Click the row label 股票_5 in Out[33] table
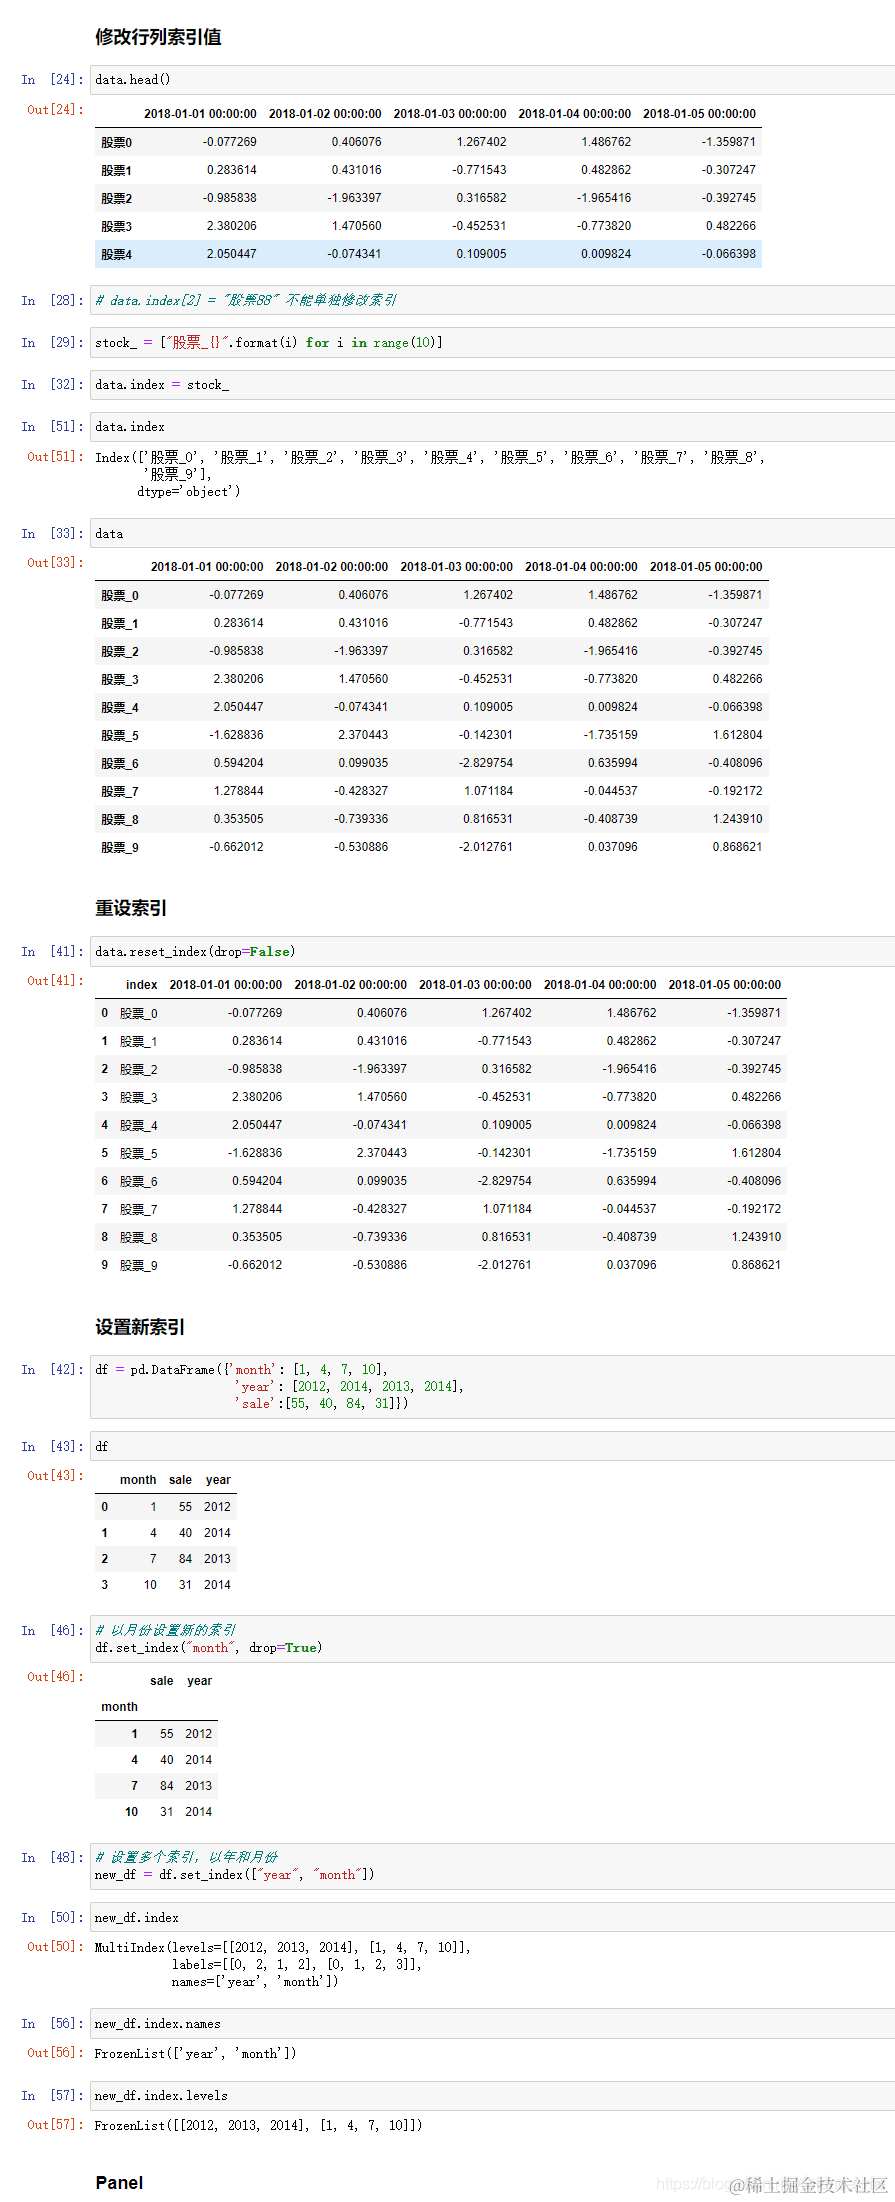 pos(119,735)
